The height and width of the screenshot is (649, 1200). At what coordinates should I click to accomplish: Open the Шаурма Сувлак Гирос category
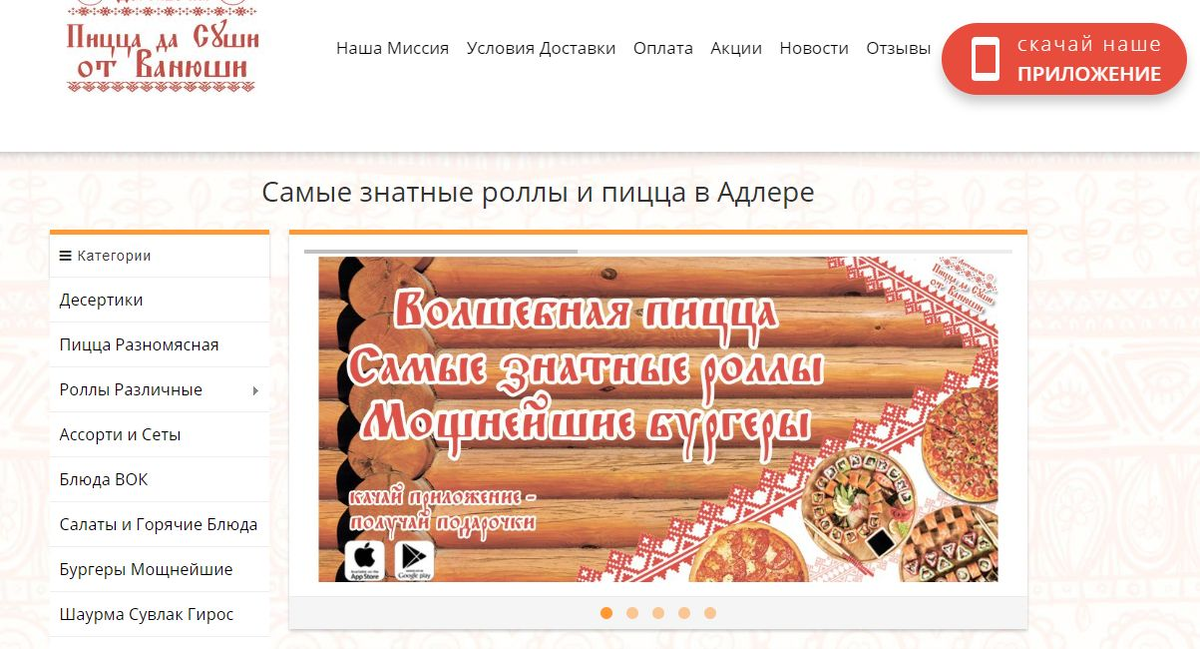160,614
